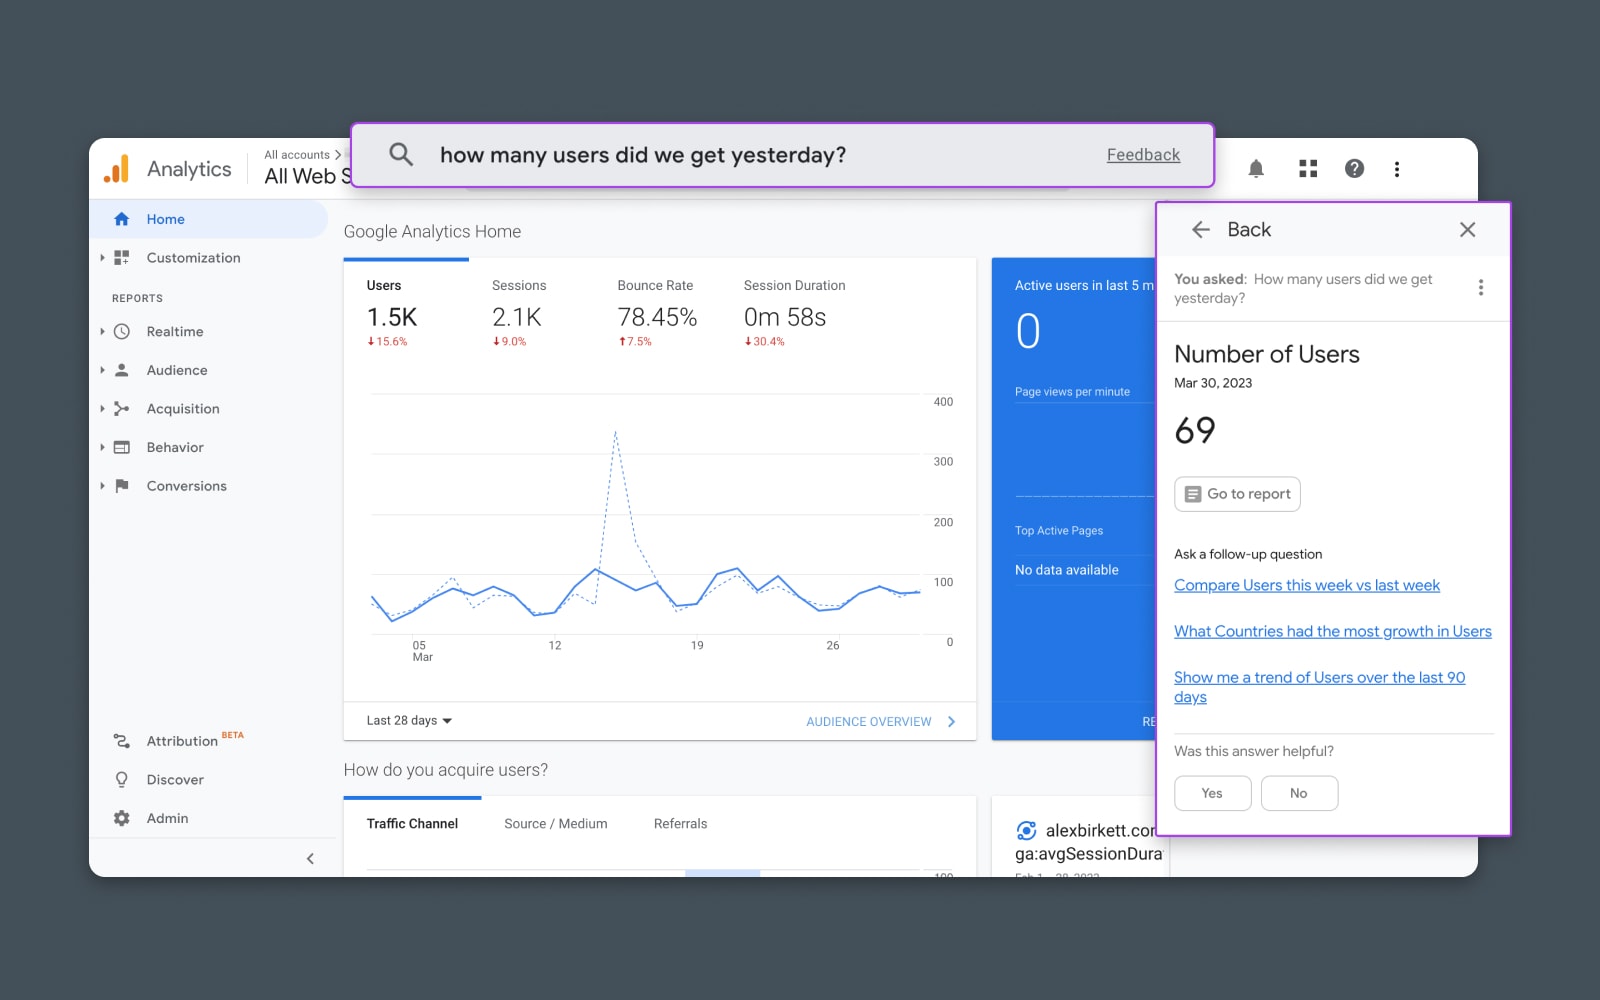Screen dimensions: 1600x1000
Task: Select the Bounce Rate metric tab
Action: point(657,313)
